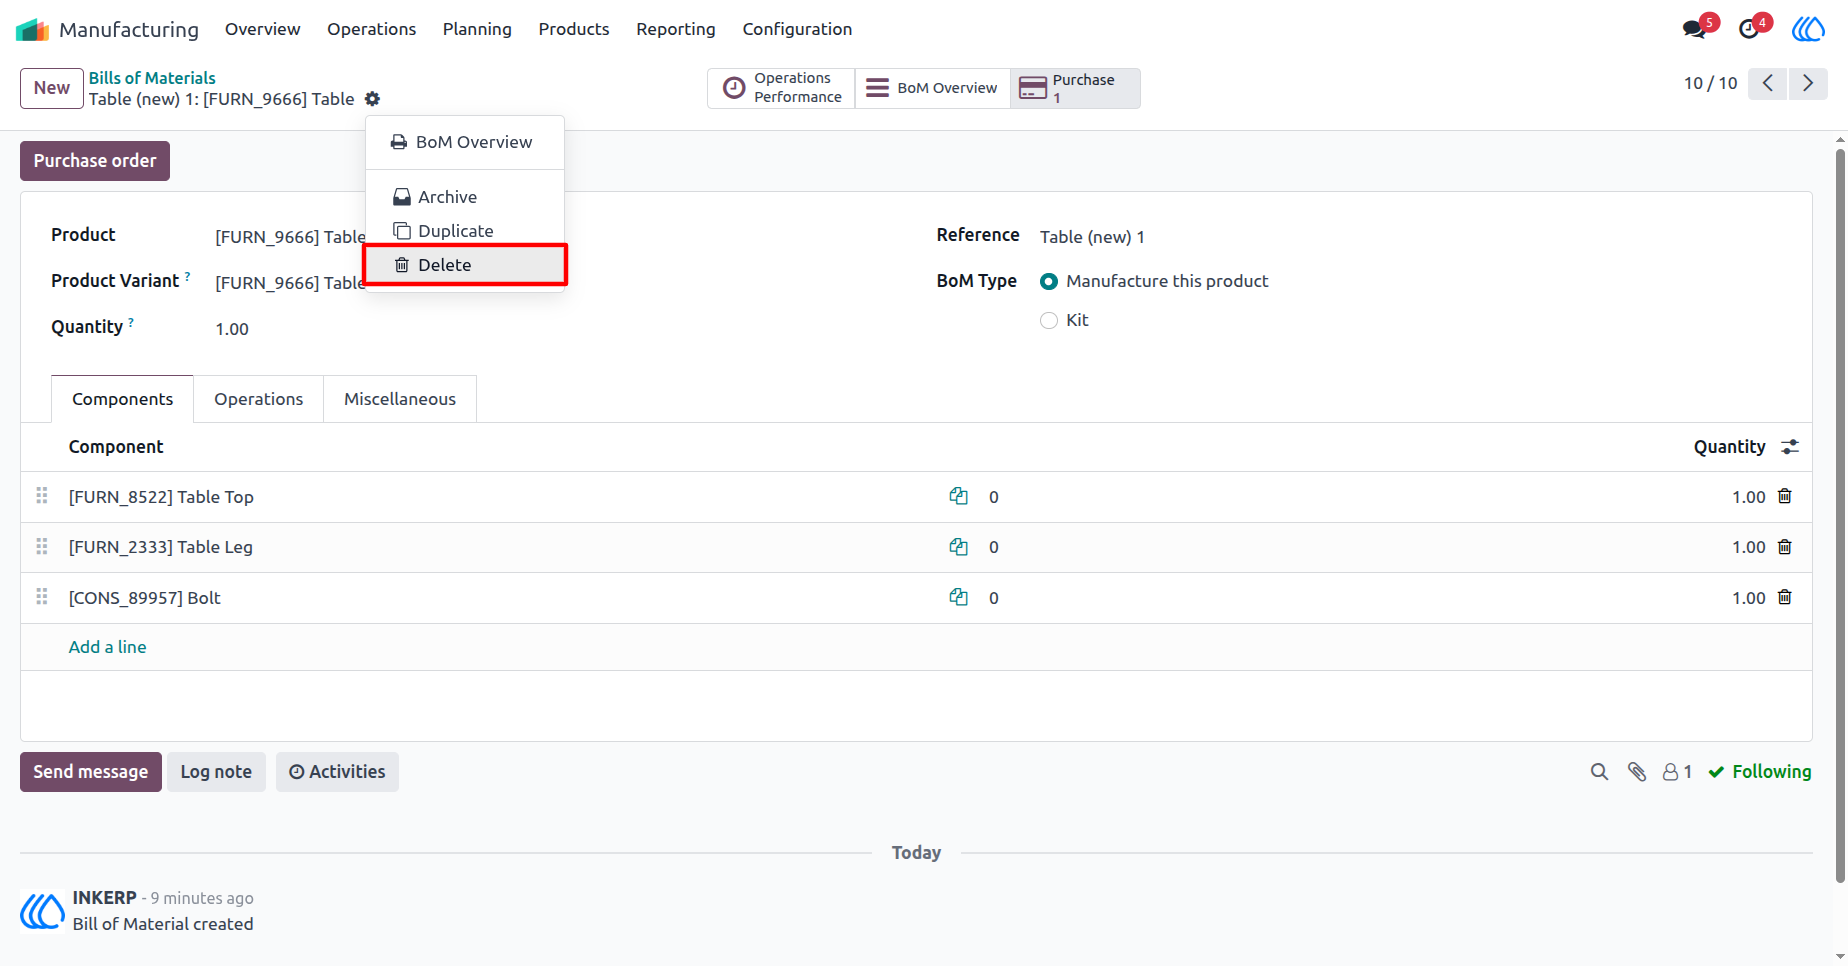The height and width of the screenshot is (966, 1848).
Task: Open the gear actions menu icon
Action: coord(372,99)
